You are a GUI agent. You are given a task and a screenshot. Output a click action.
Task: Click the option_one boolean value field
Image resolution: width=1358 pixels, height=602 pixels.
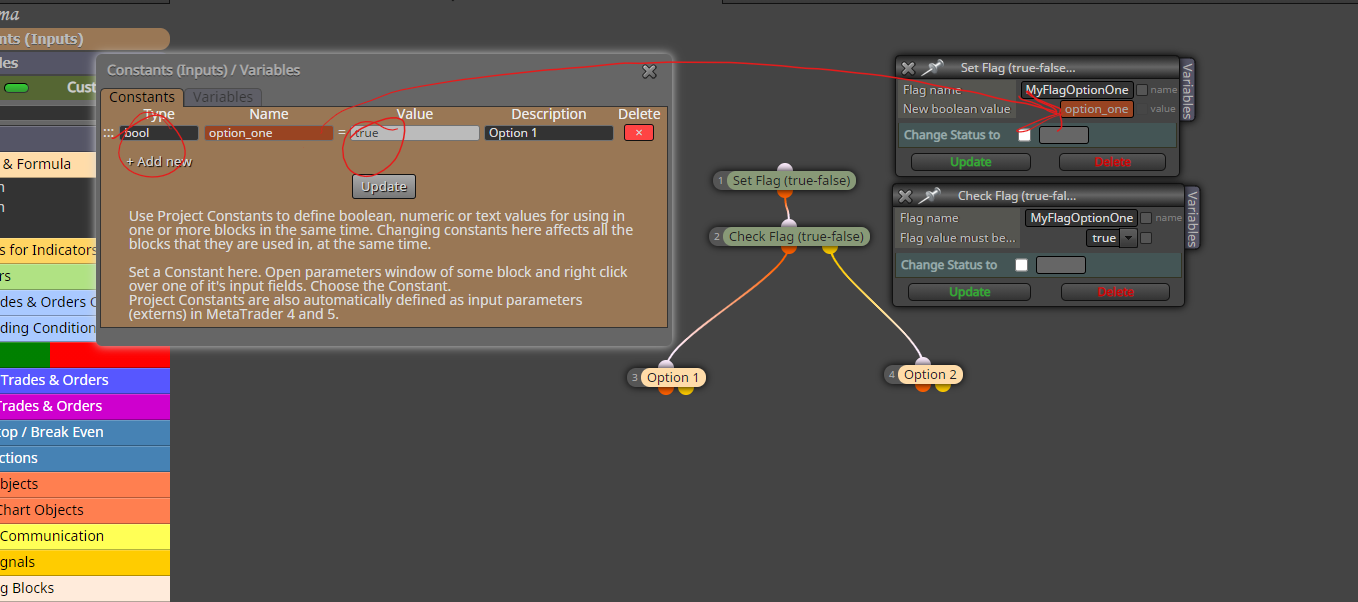1096,109
